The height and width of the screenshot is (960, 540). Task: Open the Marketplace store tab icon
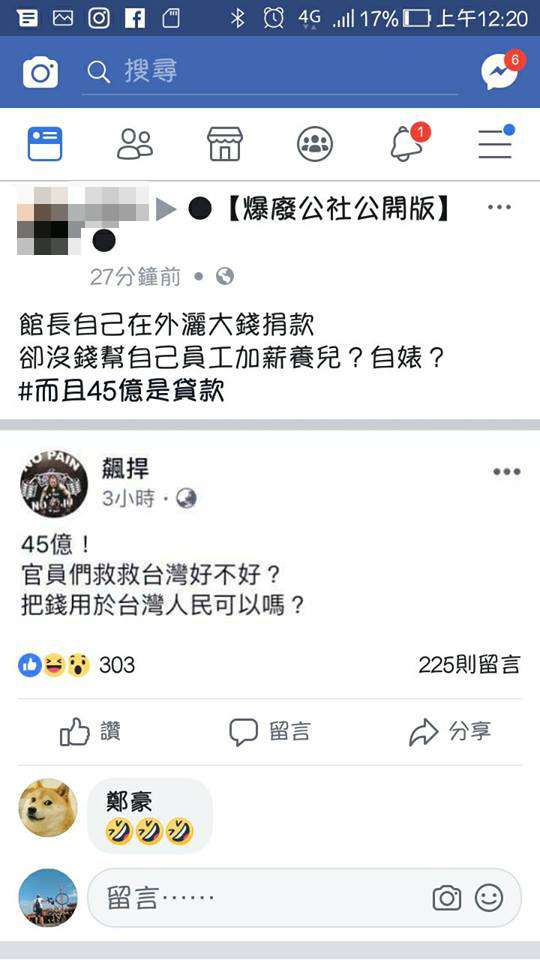pos(225,144)
